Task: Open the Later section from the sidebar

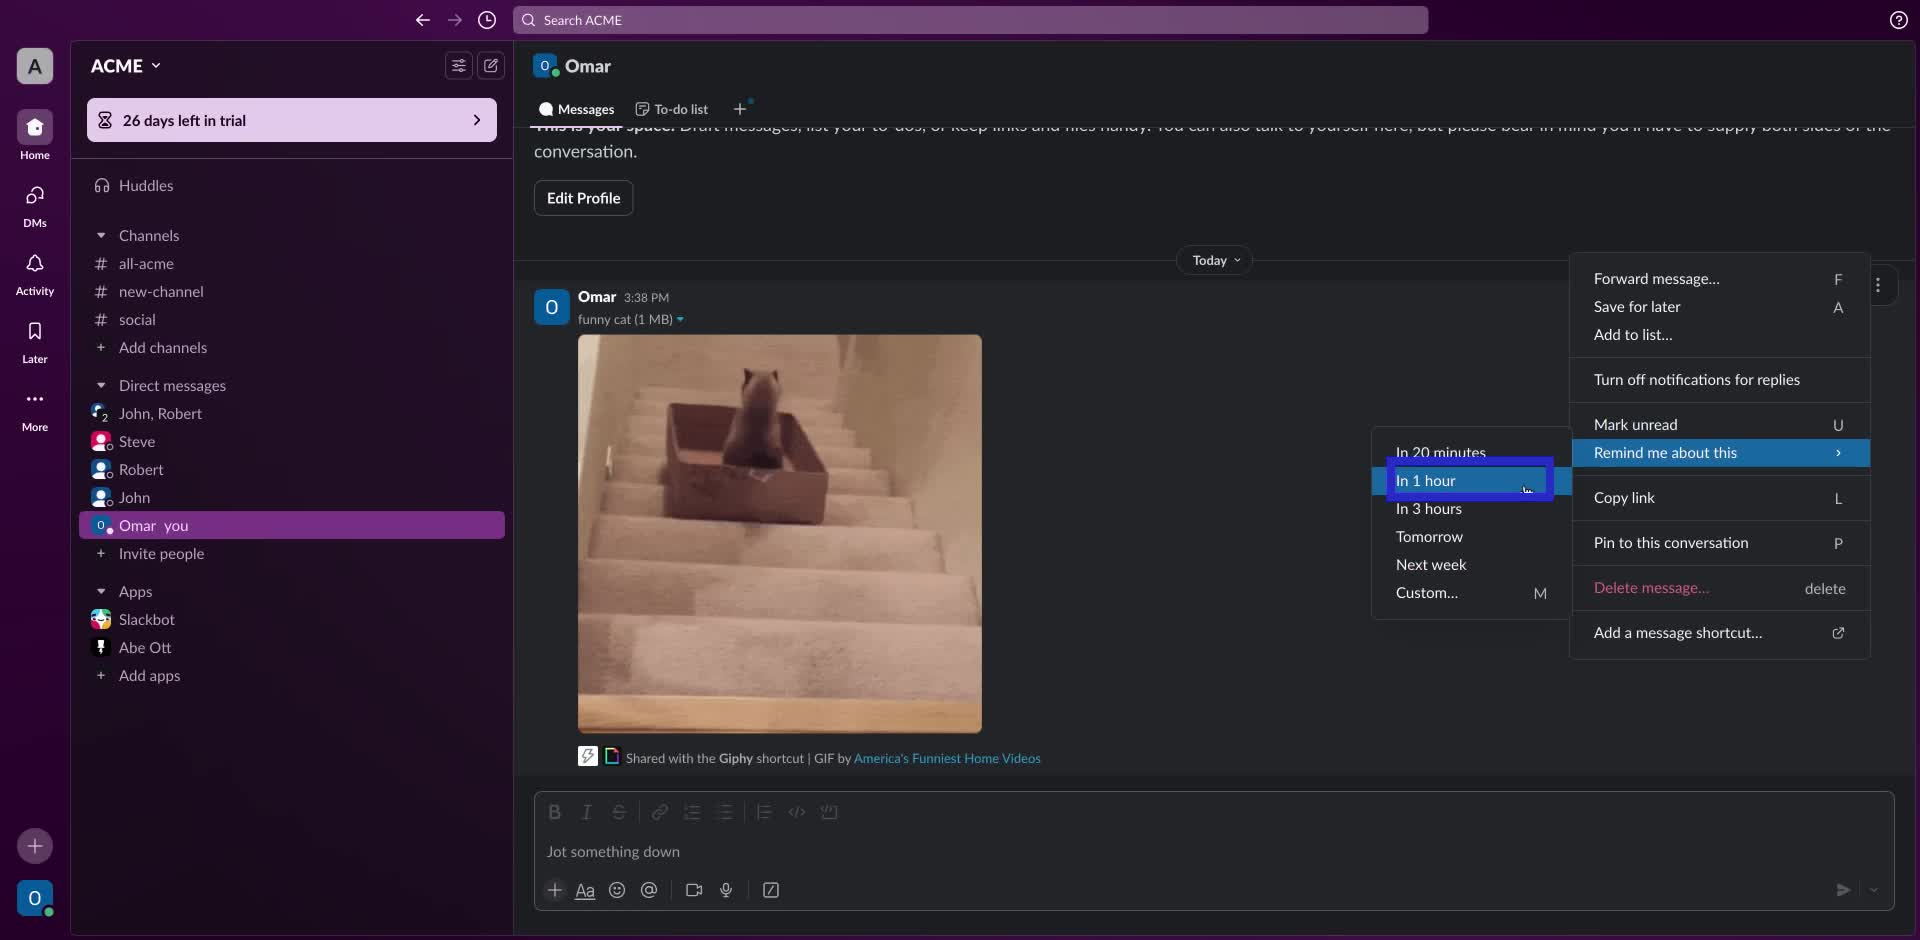Action: pyautogui.click(x=34, y=340)
